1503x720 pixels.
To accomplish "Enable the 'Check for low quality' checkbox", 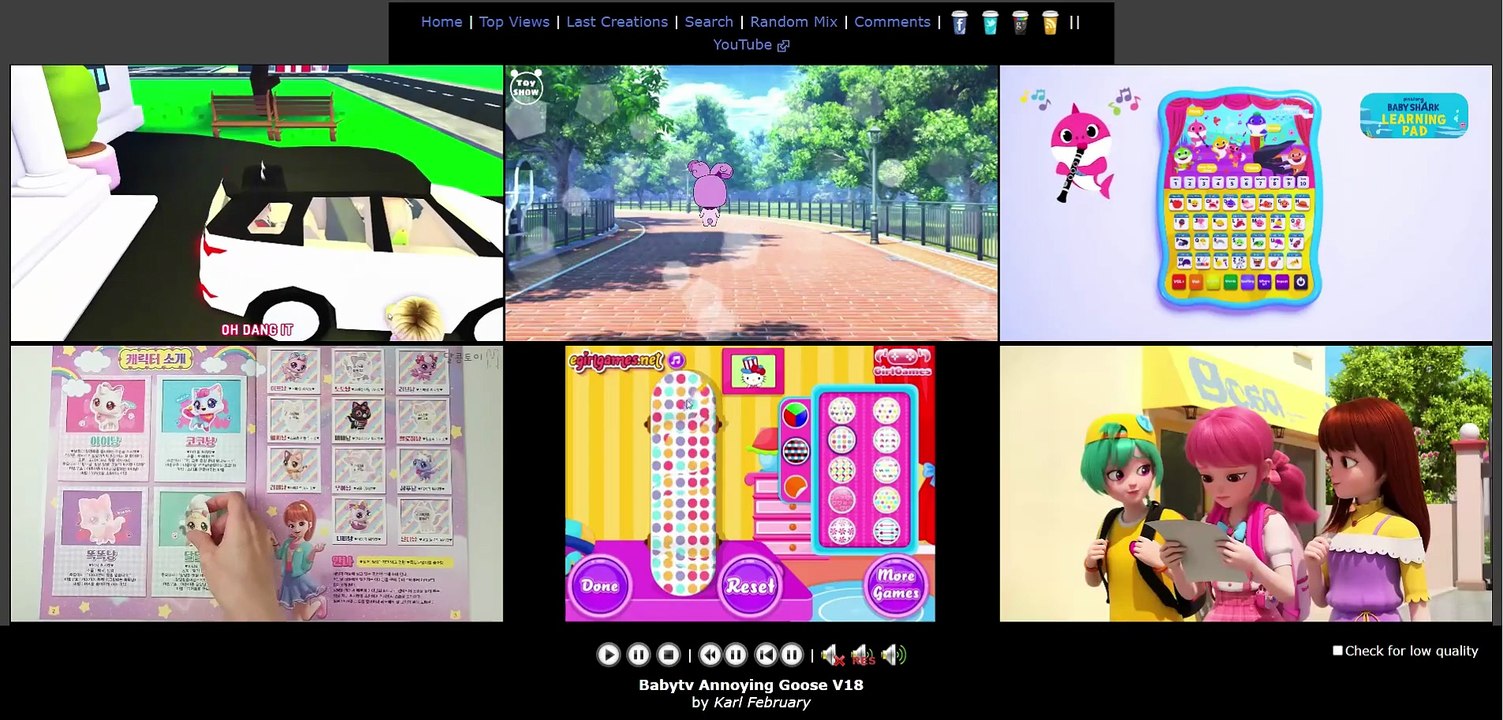I will (x=1337, y=651).
